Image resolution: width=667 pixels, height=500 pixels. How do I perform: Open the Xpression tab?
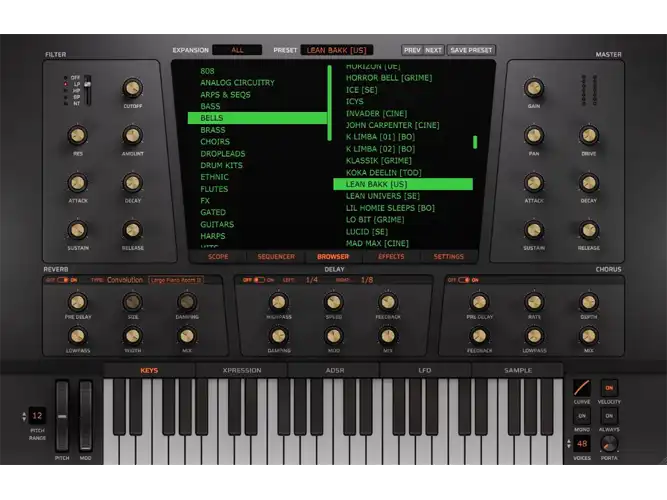coord(242,370)
